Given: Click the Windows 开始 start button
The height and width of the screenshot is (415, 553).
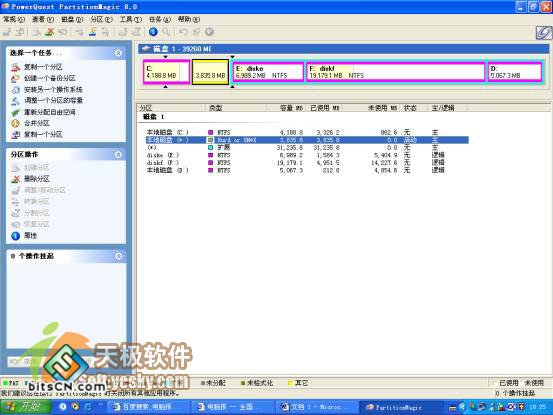Looking at the screenshot, I should [x=26, y=407].
